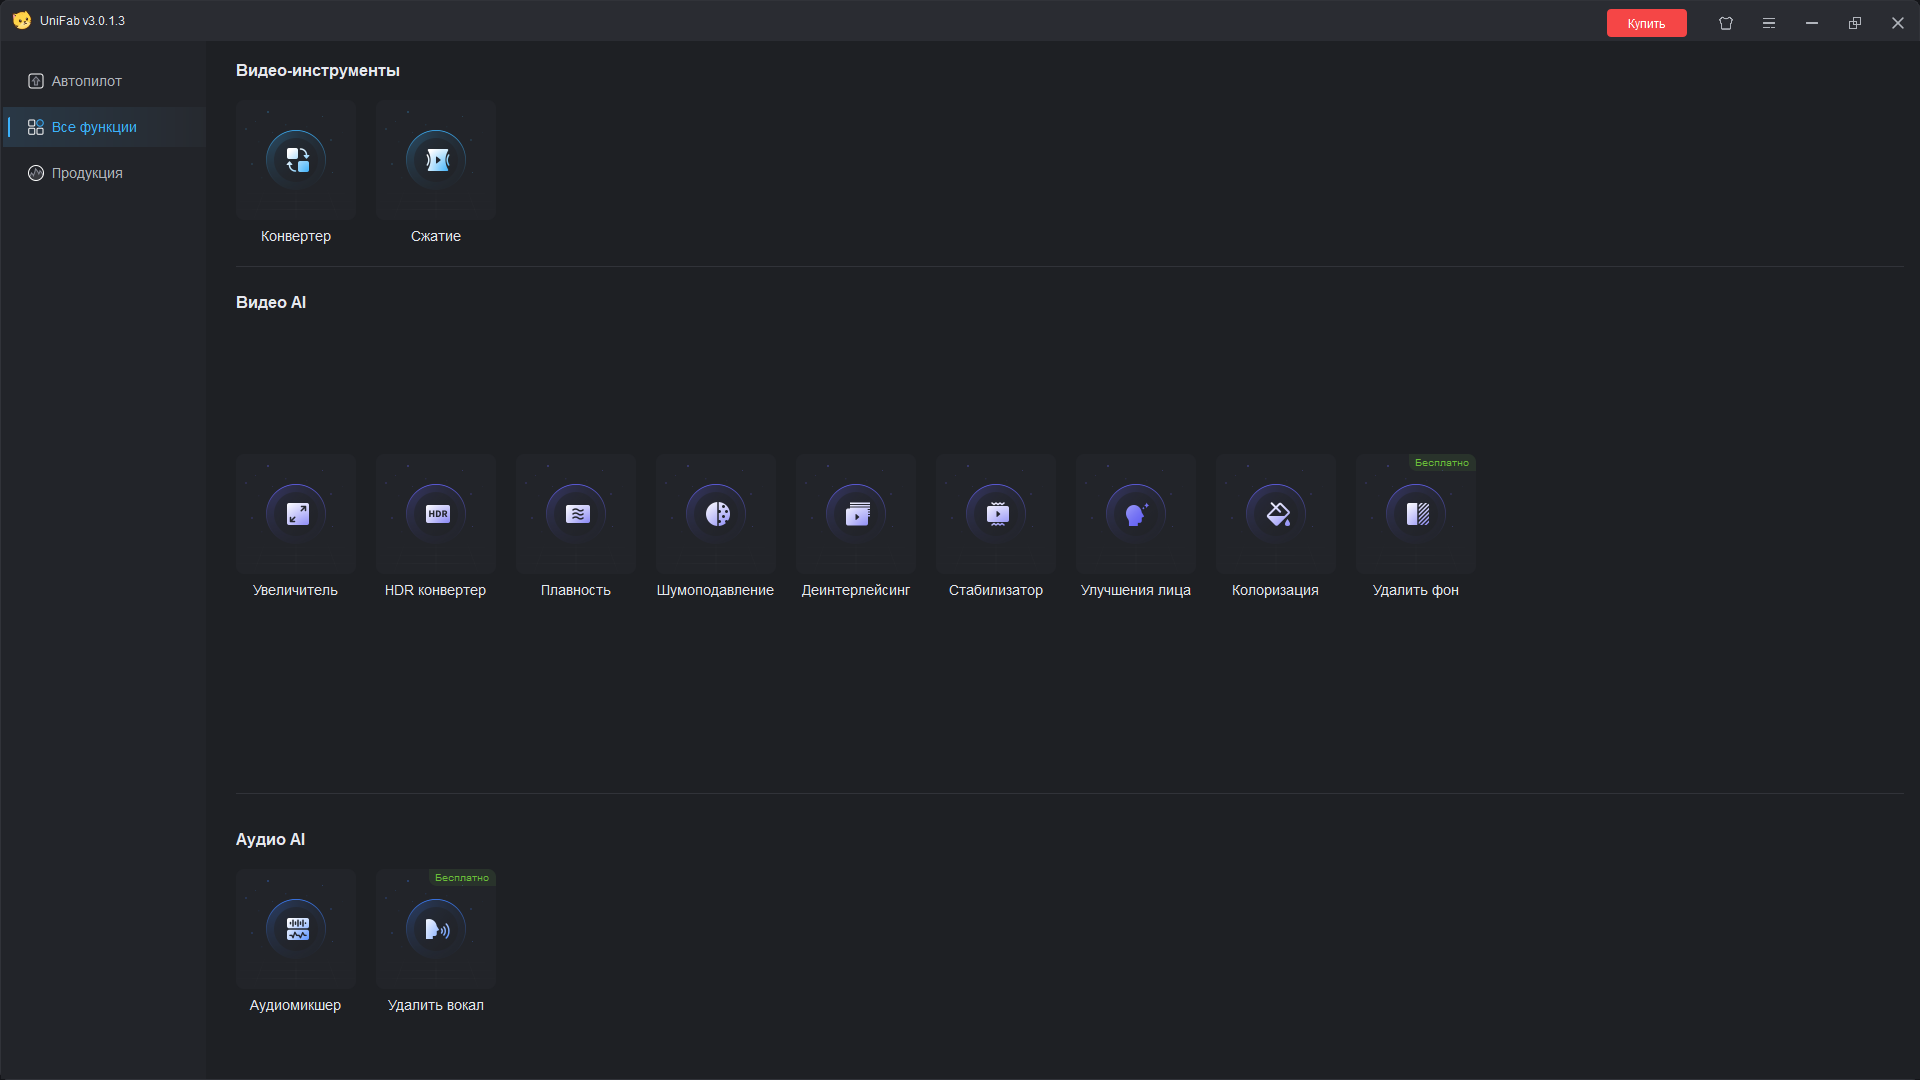The image size is (1920, 1080).
Task: Open the Удалить фон tool
Action: [1416, 514]
